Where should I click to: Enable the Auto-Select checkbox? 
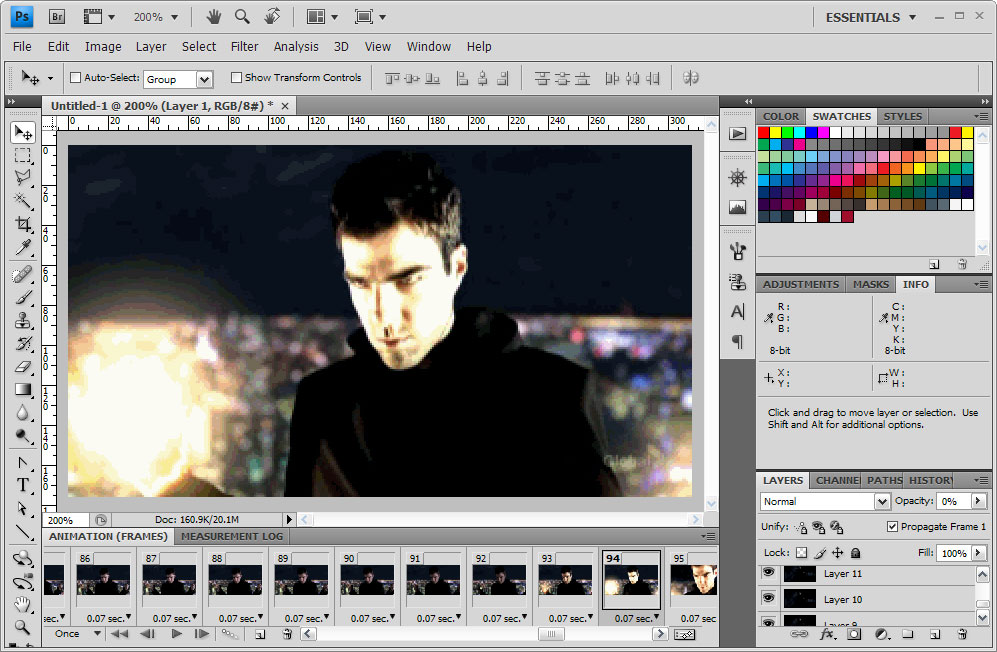click(76, 78)
